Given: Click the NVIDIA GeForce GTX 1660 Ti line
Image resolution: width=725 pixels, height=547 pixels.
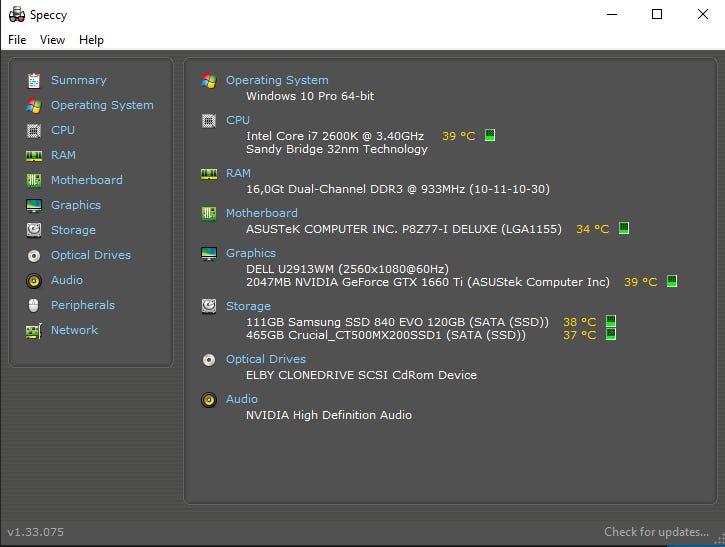Looking at the screenshot, I should pos(428,282).
